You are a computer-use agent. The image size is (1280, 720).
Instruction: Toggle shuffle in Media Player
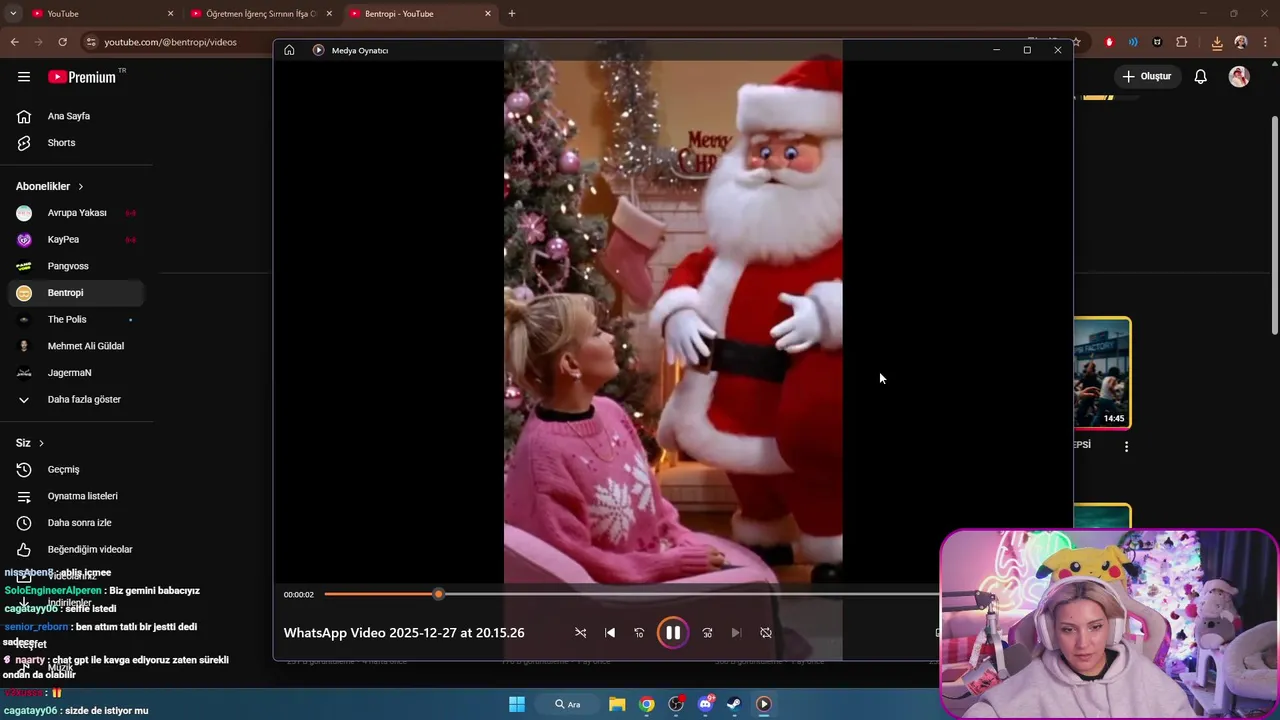(581, 633)
